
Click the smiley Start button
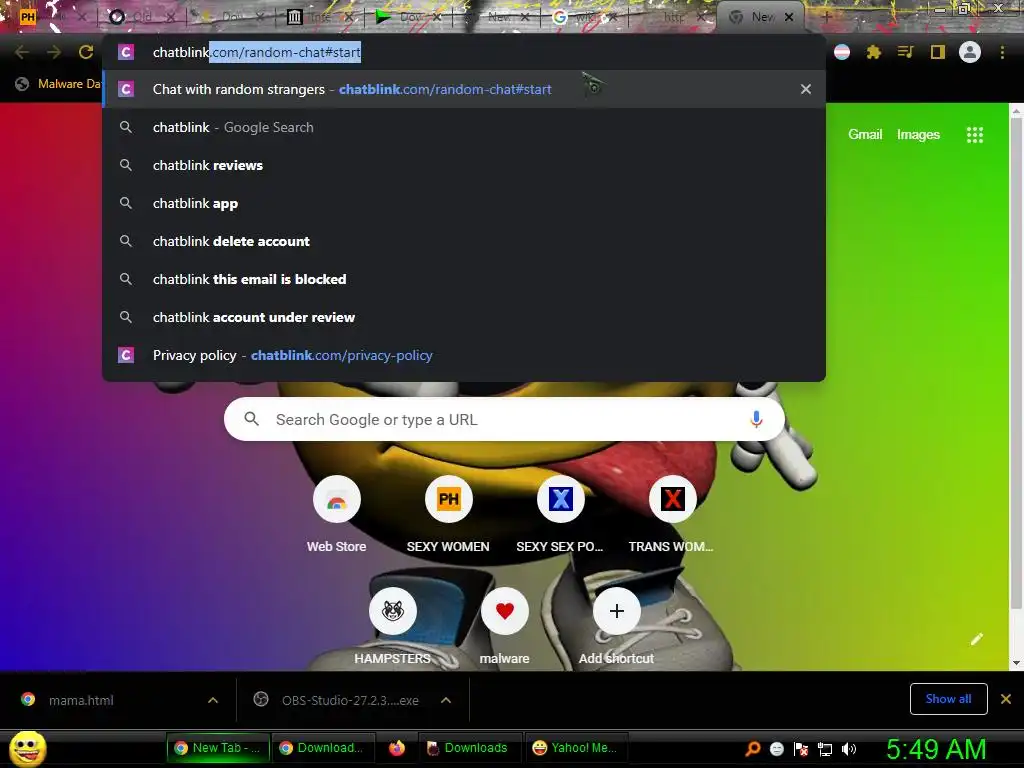[x=27, y=748]
